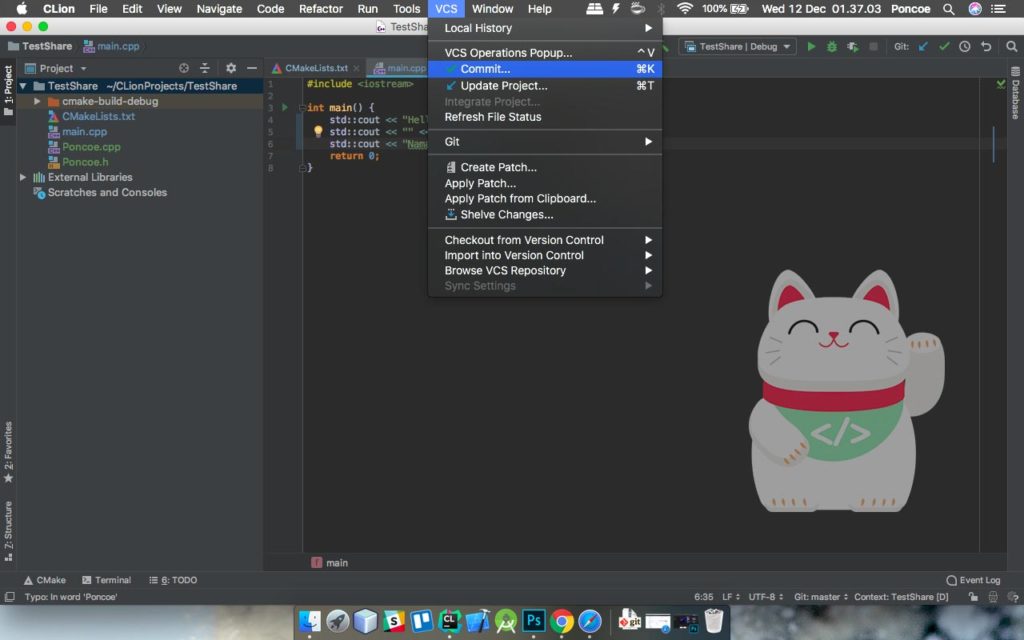Open the TestShare | Debug configuration dropdown
The height and width of the screenshot is (640, 1024).
[x=737, y=46]
